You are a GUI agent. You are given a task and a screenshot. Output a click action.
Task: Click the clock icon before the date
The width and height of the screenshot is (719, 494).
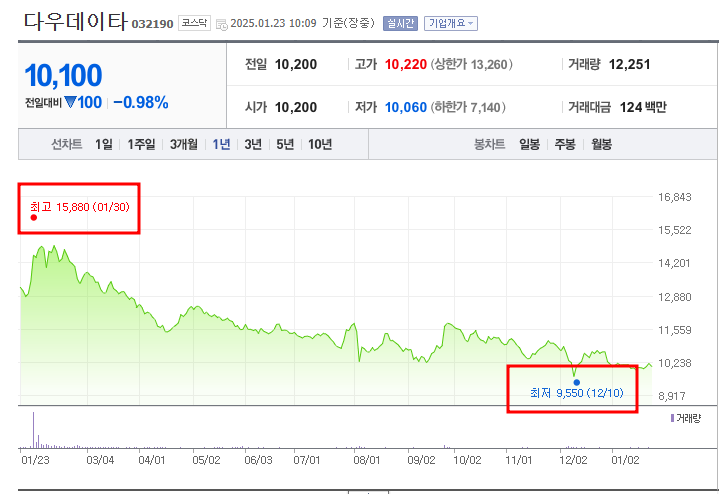tap(222, 25)
